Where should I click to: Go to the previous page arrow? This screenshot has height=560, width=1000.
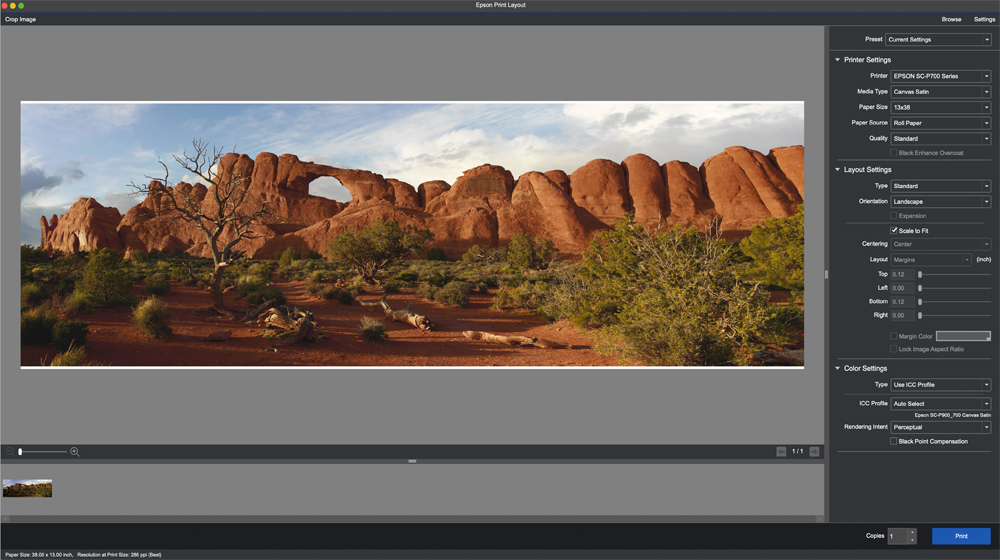tap(781, 452)
